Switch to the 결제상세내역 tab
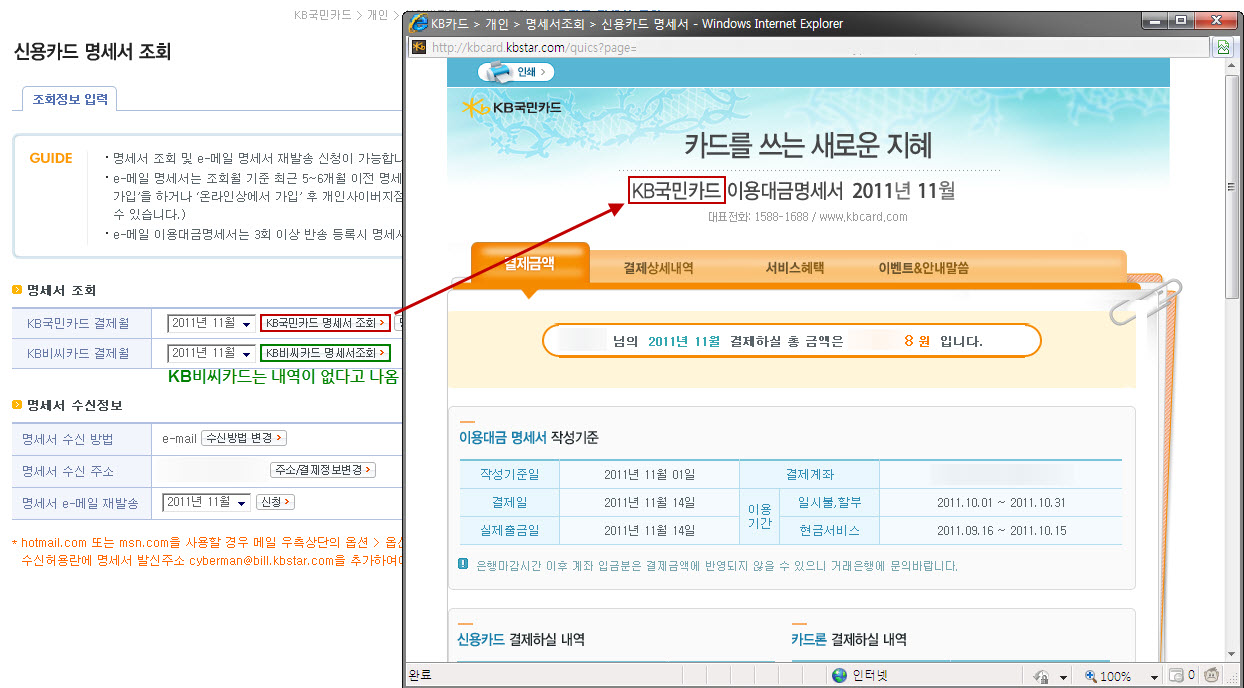The height and width of the screenshot is (688, 1244). coord(658,268)
